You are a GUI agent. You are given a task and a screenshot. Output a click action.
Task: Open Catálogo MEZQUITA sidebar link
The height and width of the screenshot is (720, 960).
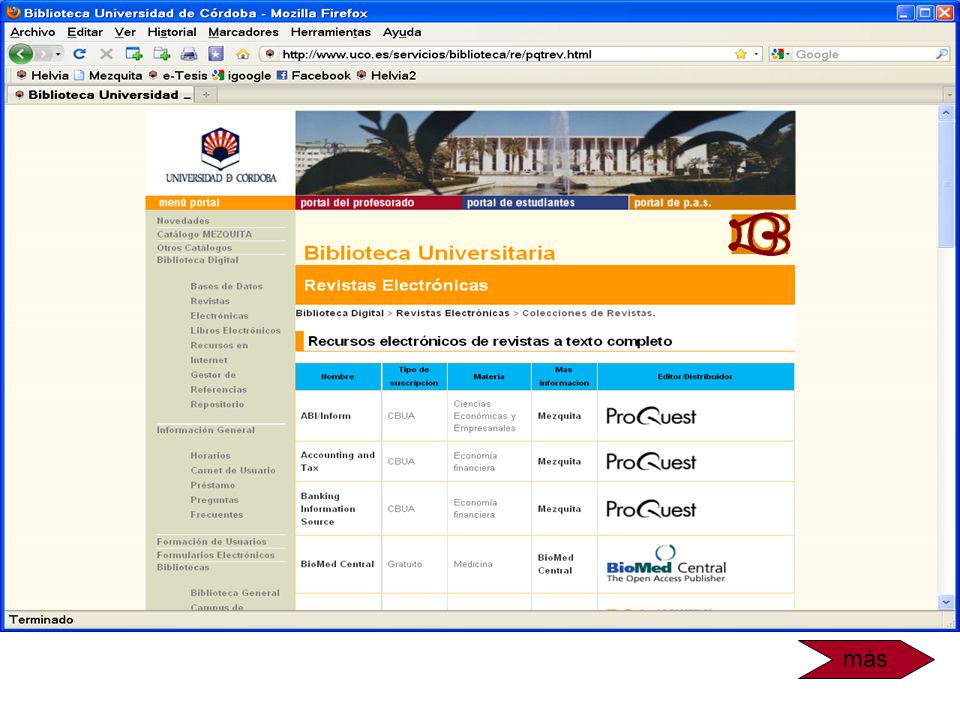click(204, 234)
